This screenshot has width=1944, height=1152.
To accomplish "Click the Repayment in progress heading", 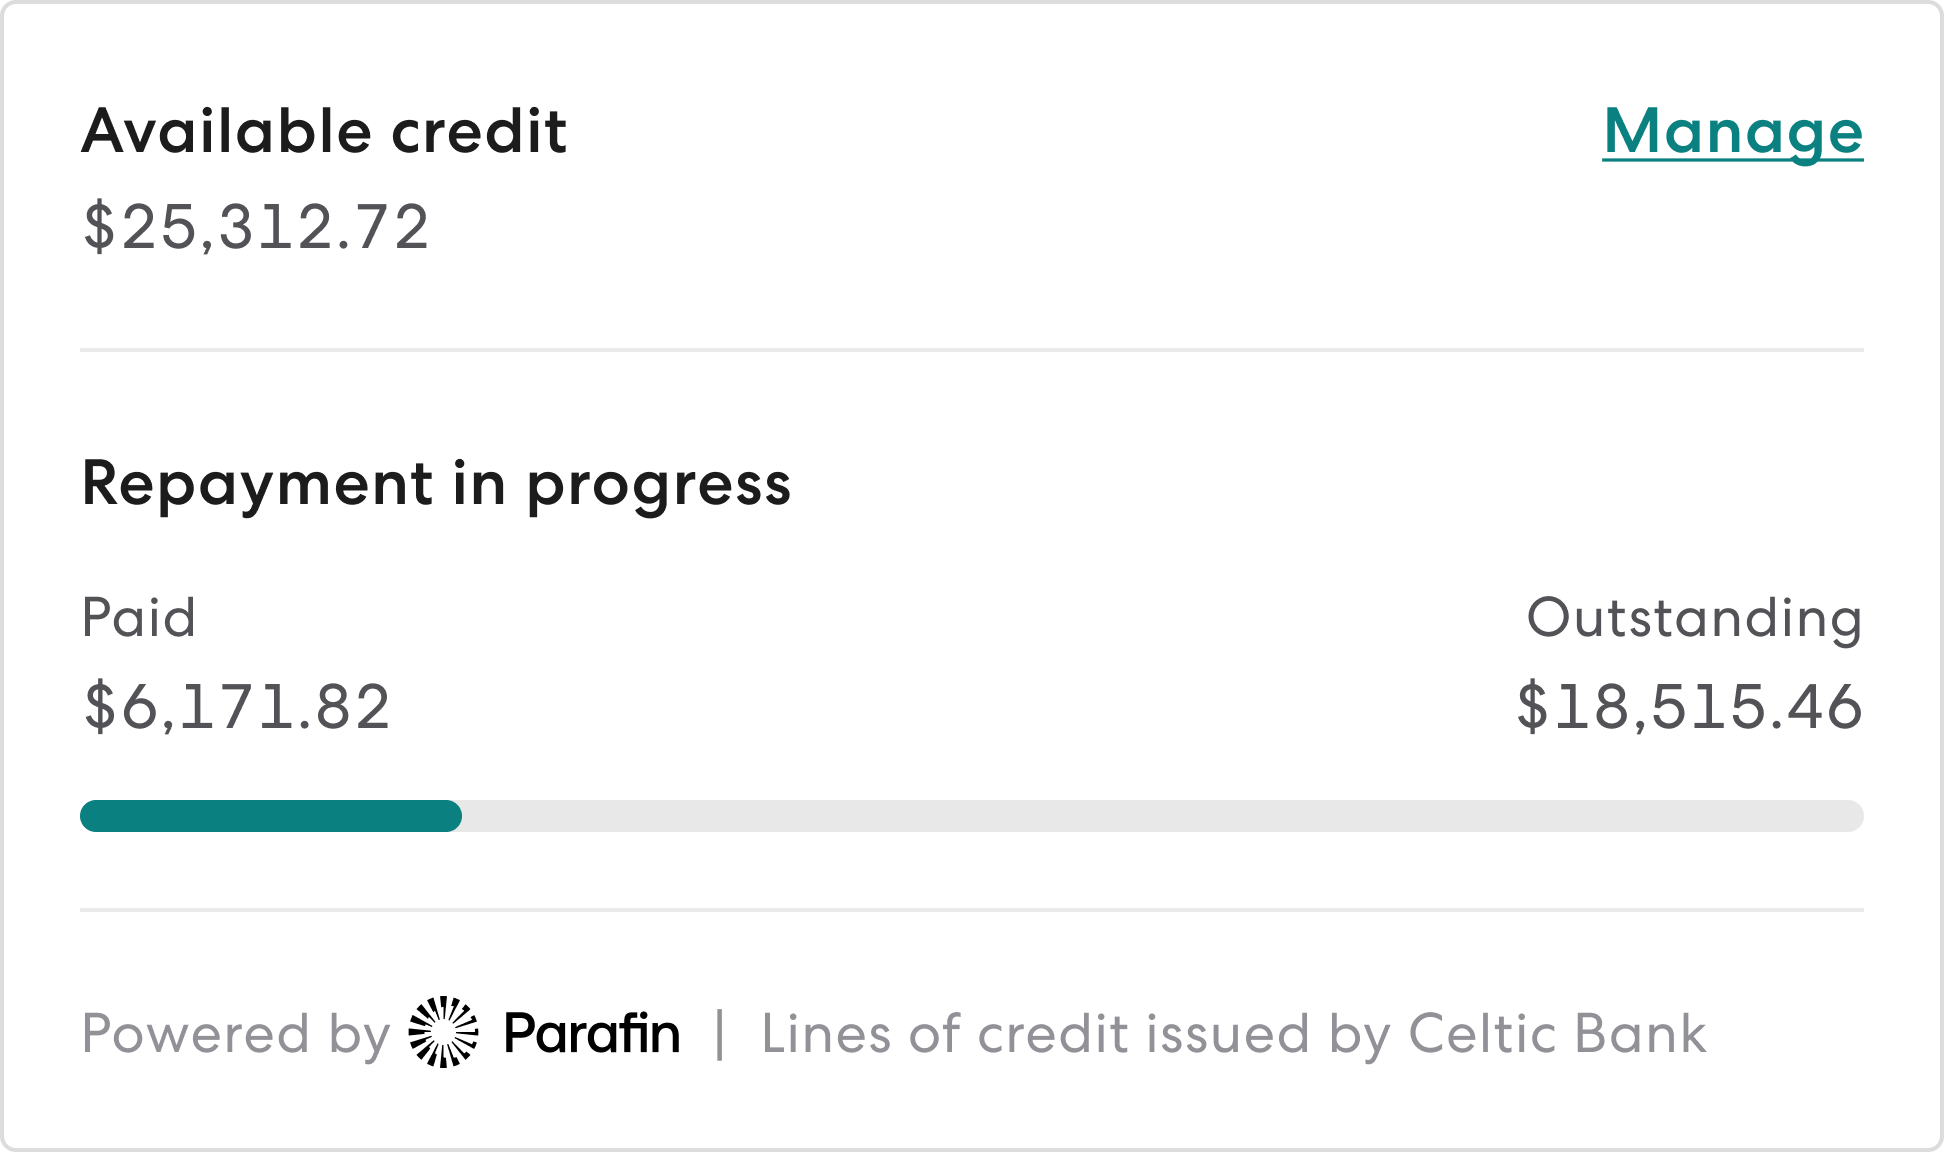I will (x=436, y=486).
